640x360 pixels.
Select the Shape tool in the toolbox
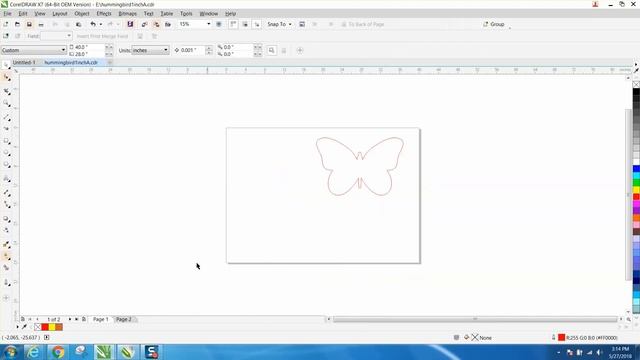7,78
